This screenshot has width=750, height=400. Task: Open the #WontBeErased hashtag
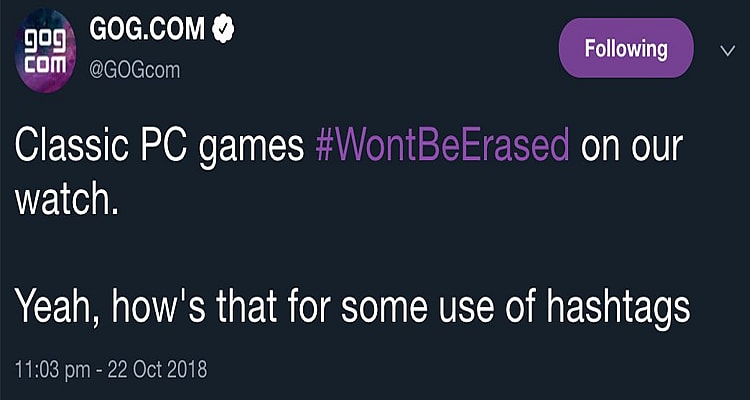pos(442,149)
